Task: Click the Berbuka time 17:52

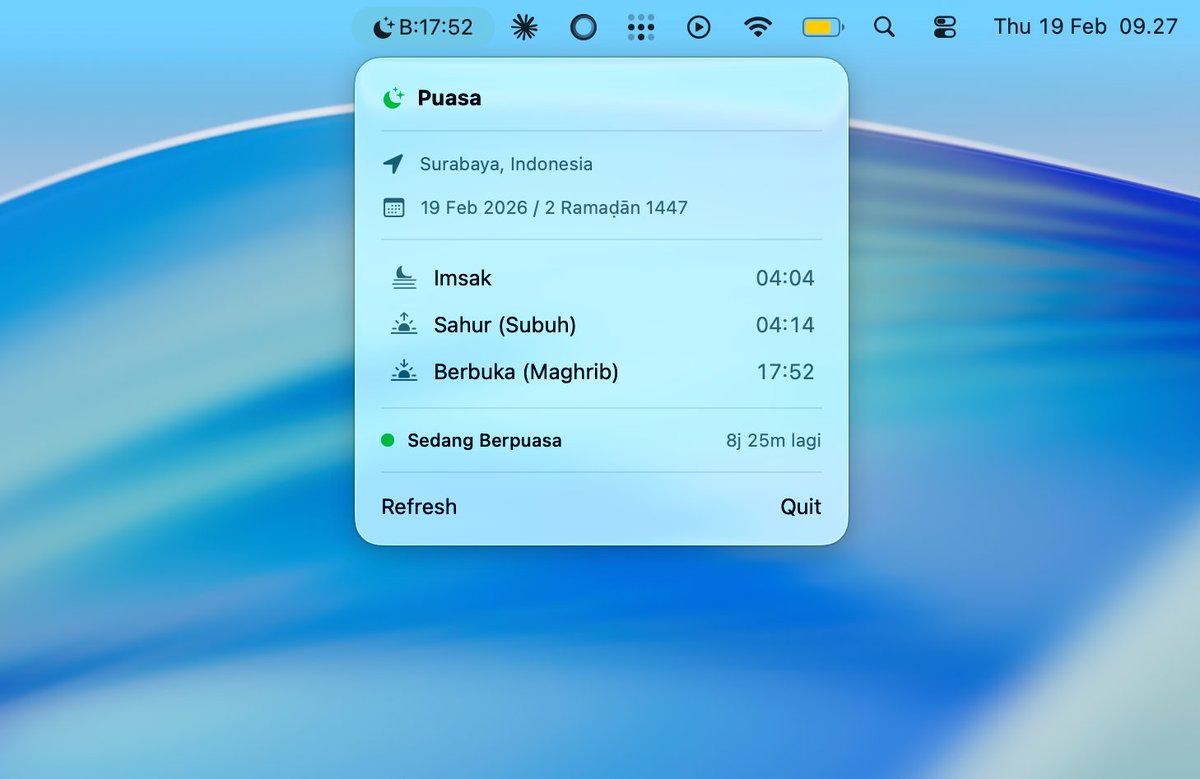Action: coord(786,372)
